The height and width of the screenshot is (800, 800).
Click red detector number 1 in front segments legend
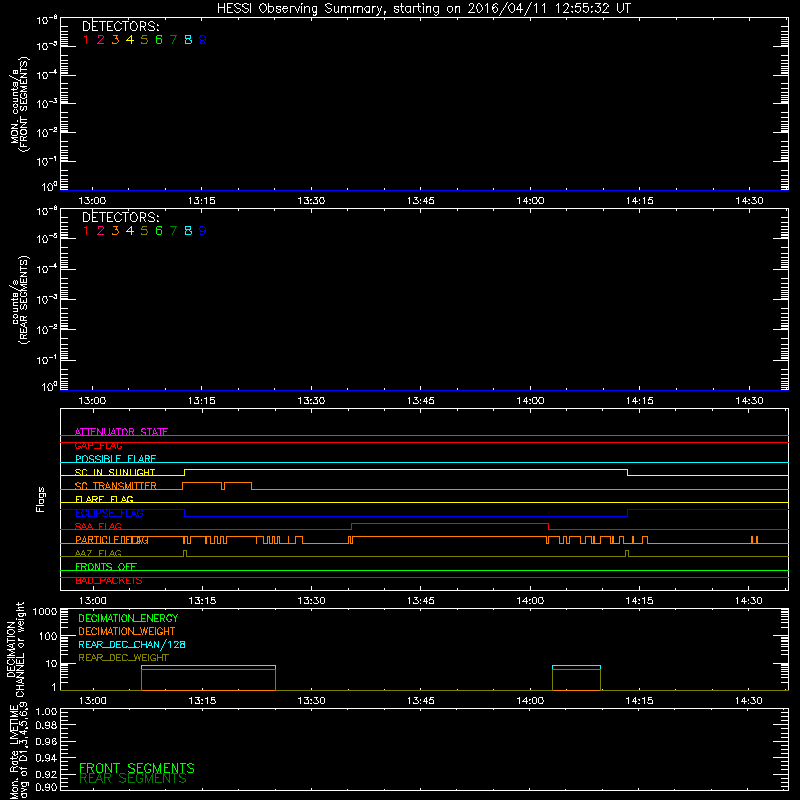point(86,40)
